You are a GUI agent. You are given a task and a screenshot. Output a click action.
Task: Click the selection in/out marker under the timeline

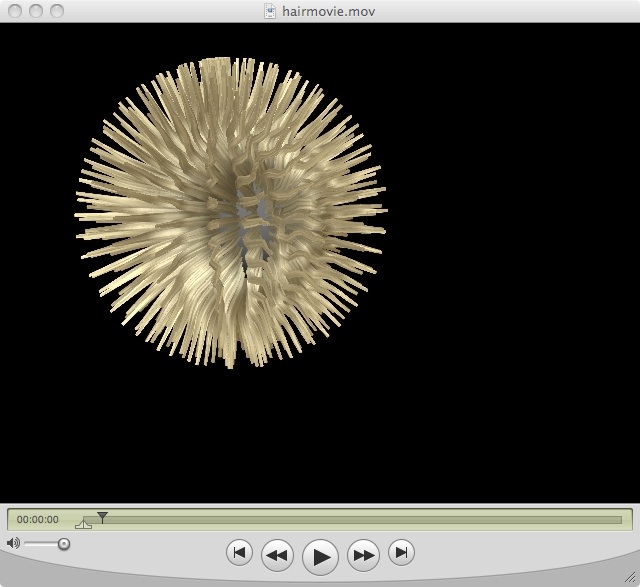click(x=84, y=524)
